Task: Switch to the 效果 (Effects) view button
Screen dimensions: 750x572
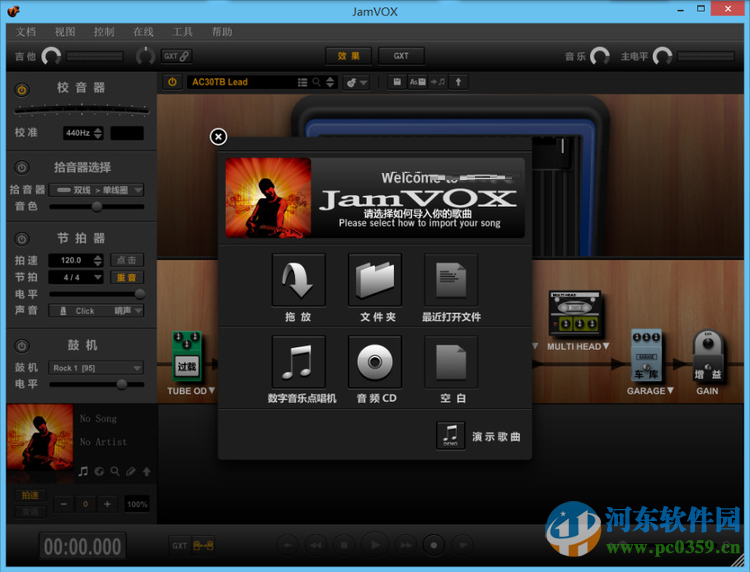Action: [x=349, y=56]
